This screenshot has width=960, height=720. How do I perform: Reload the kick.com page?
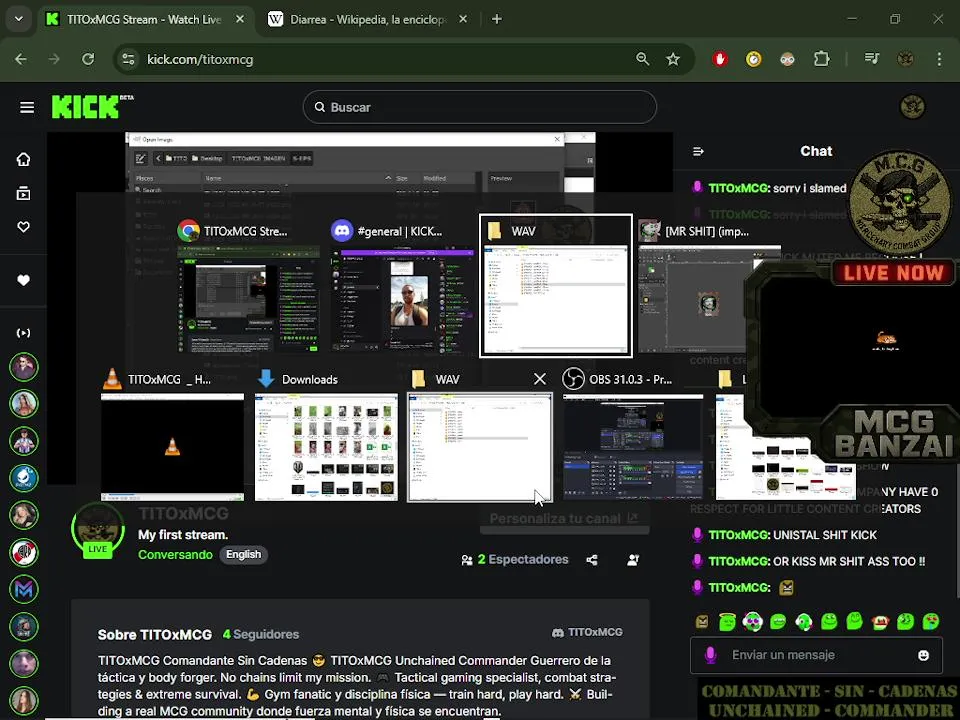88,59
